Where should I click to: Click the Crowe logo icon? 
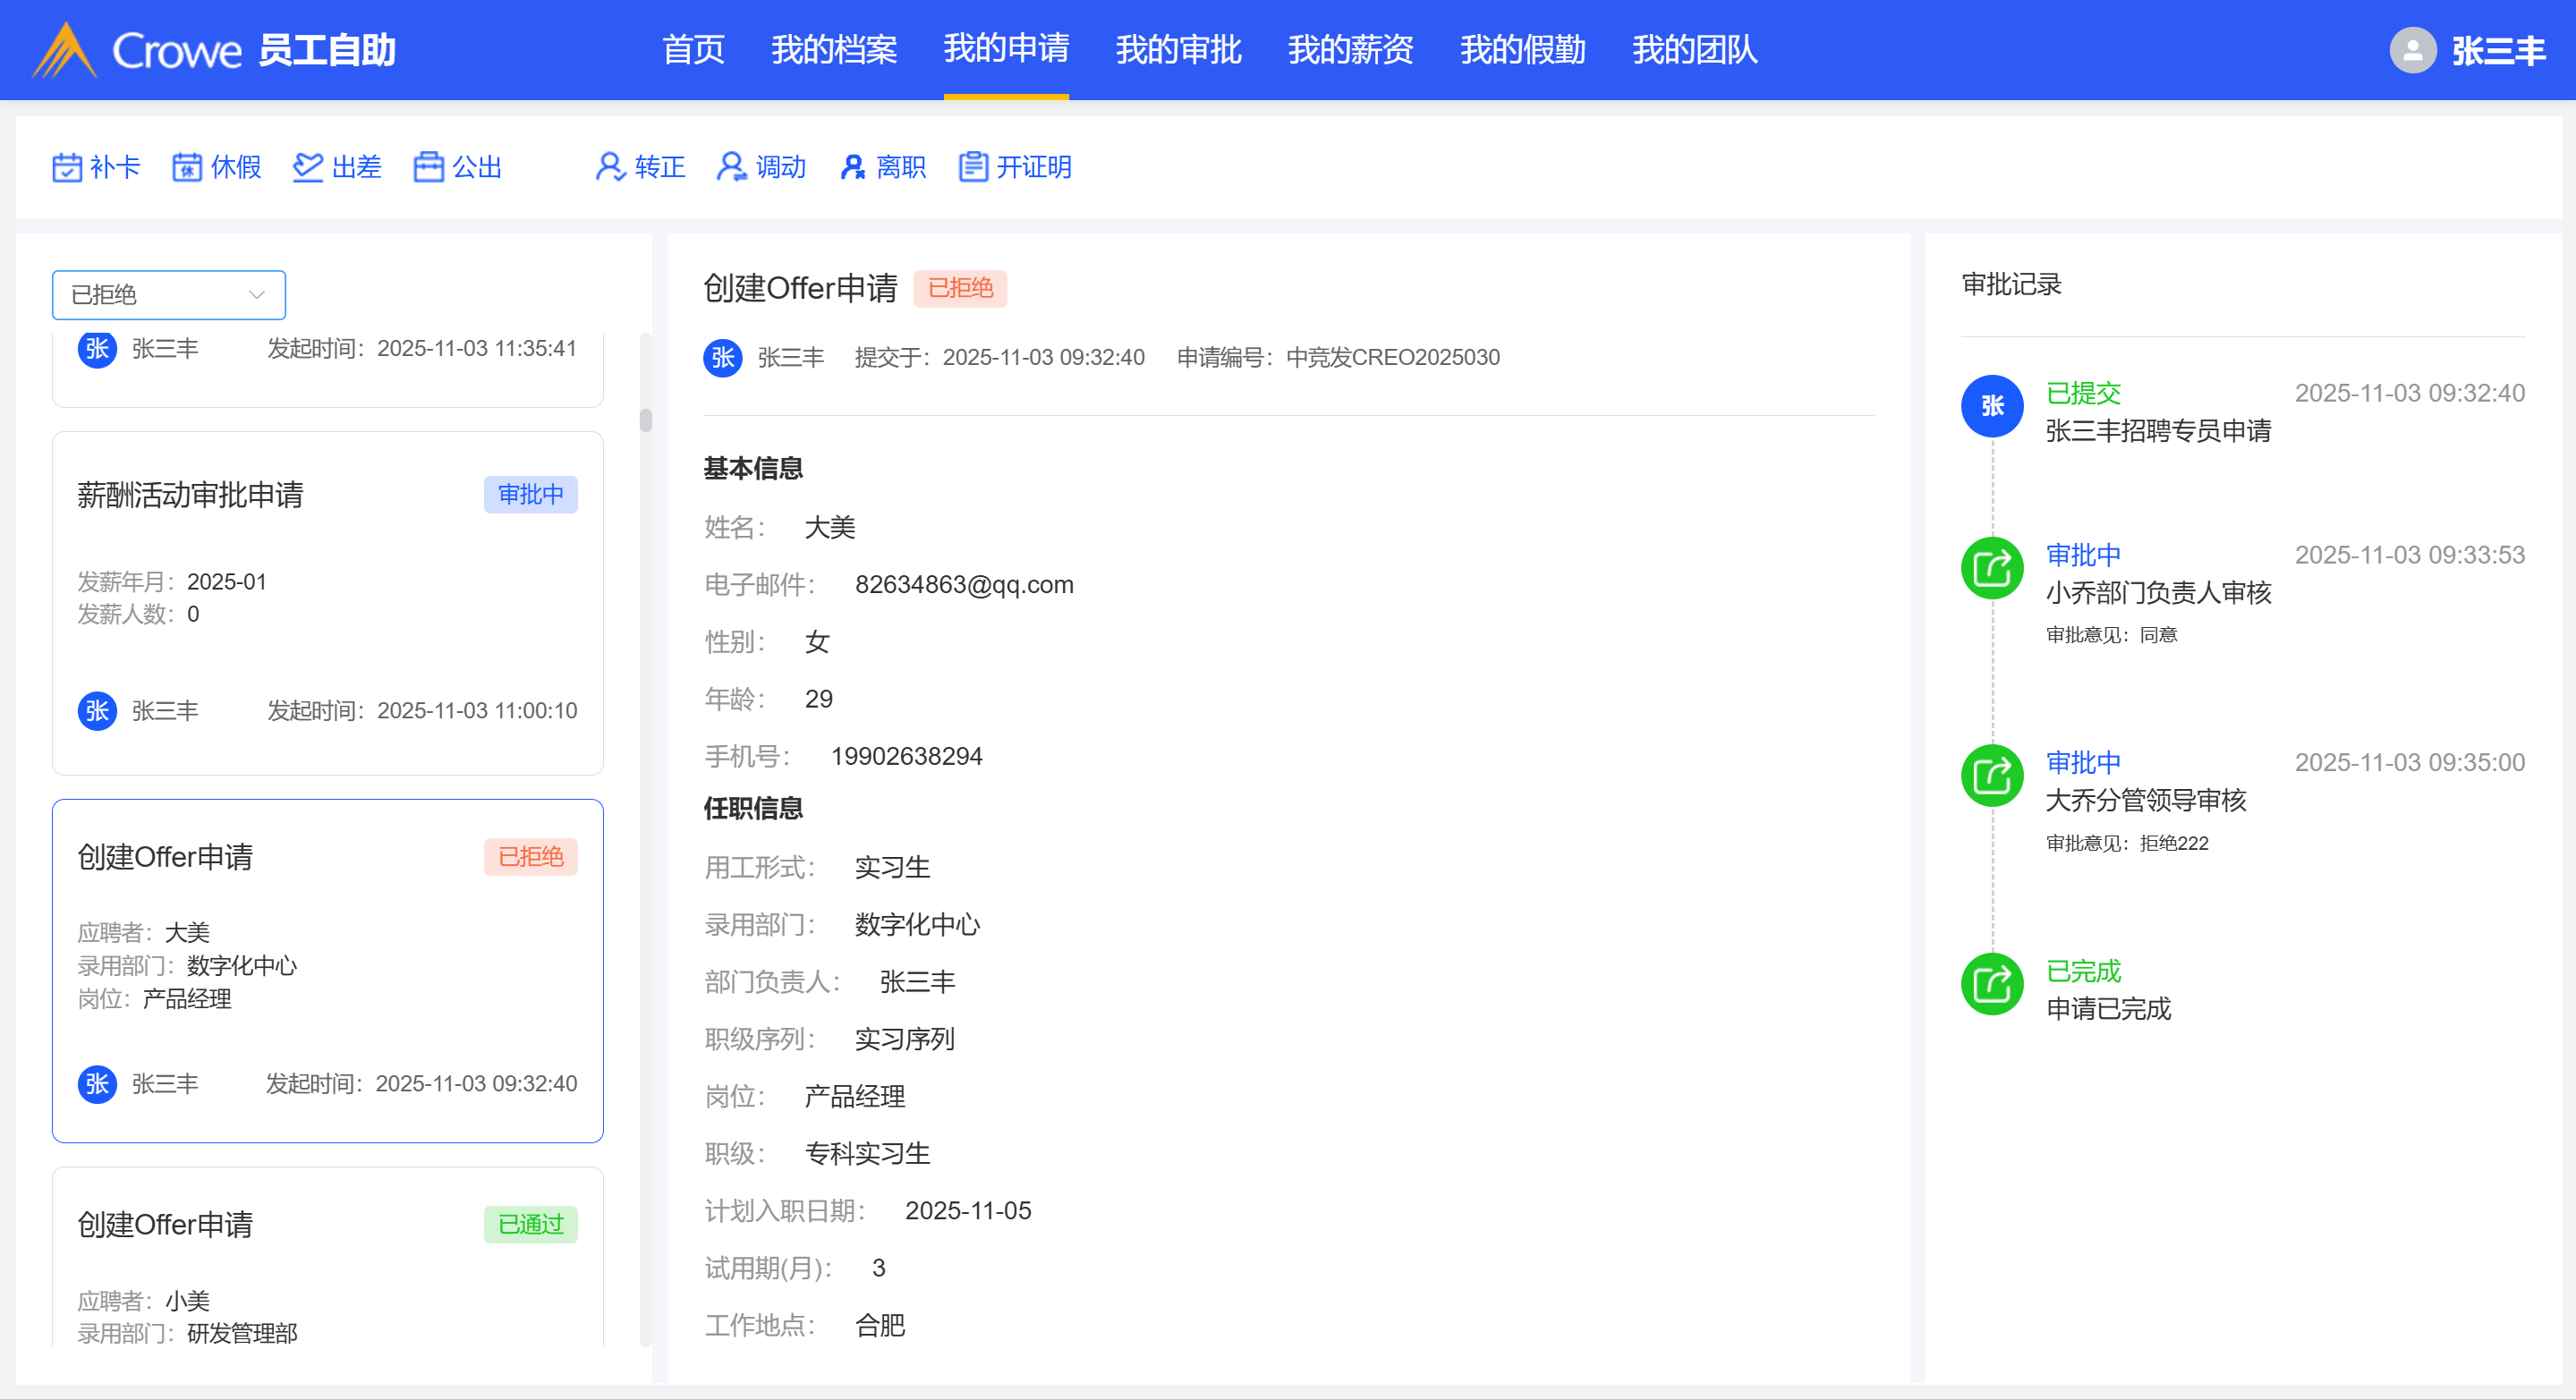[64, 50]
